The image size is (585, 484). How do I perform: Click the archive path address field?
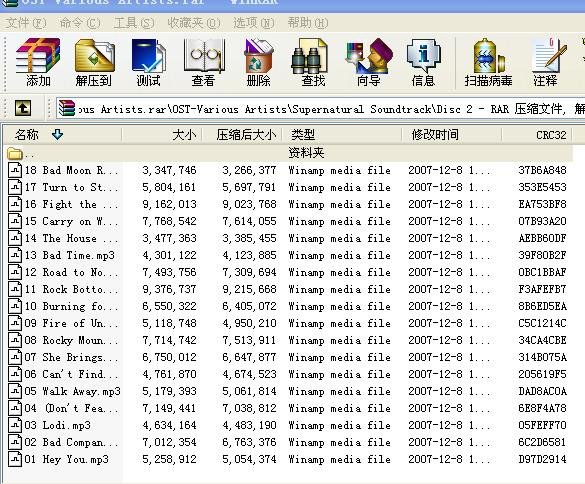click(321, 109)
